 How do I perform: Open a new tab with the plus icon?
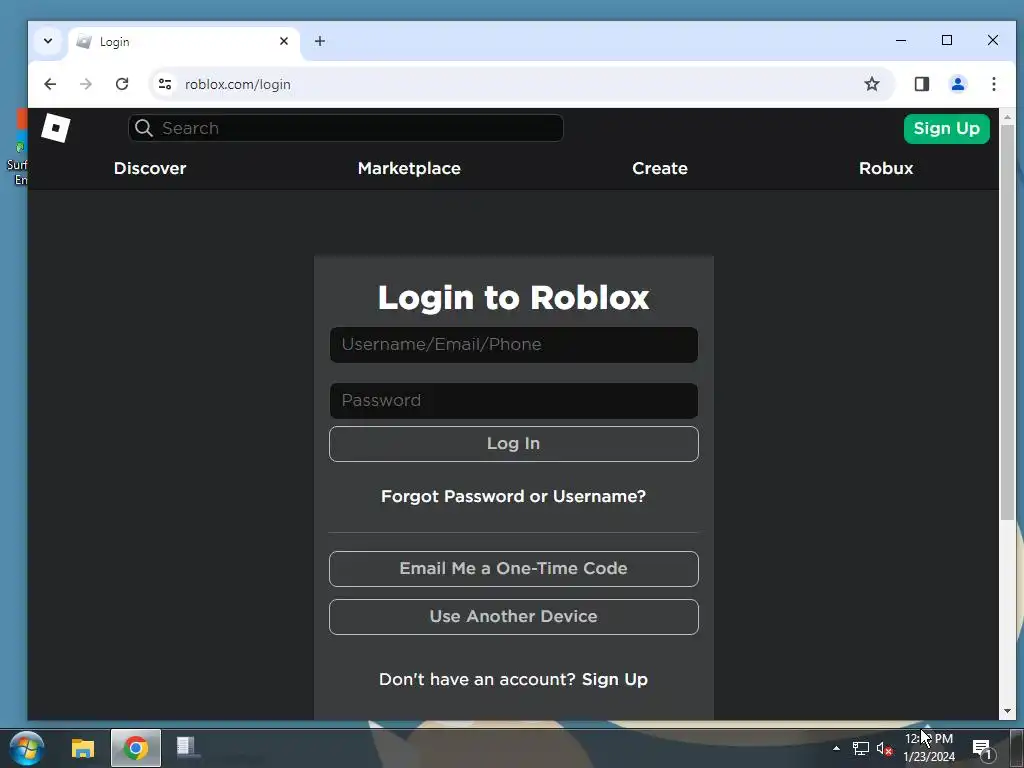(x=319, y=41)
